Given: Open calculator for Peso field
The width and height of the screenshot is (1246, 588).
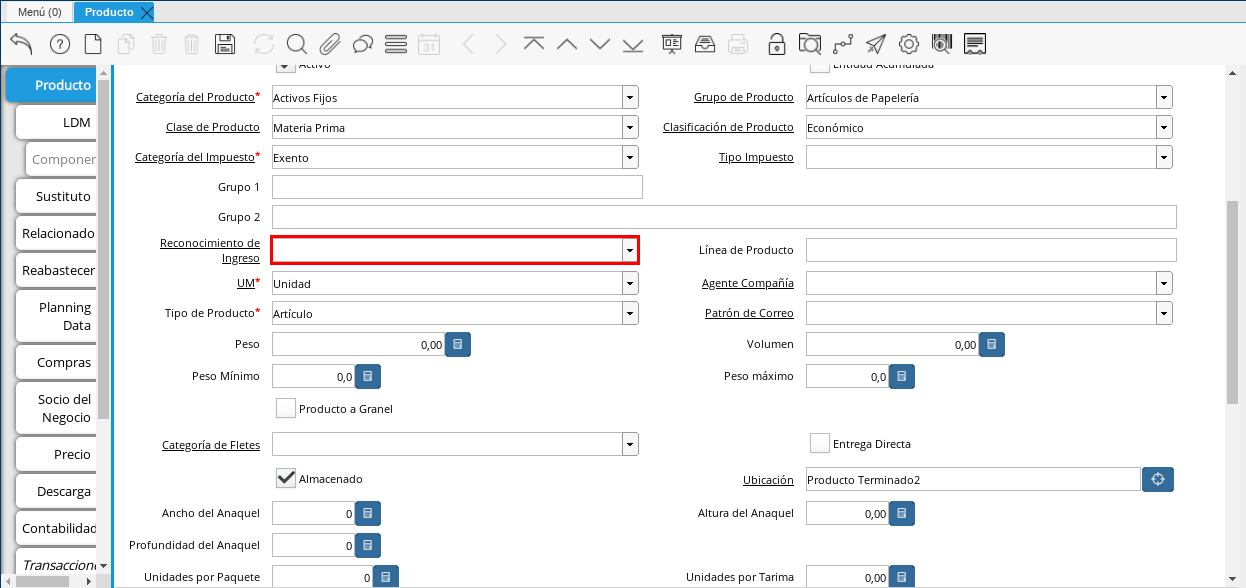Looking at the screenshot, I should 458,344.
